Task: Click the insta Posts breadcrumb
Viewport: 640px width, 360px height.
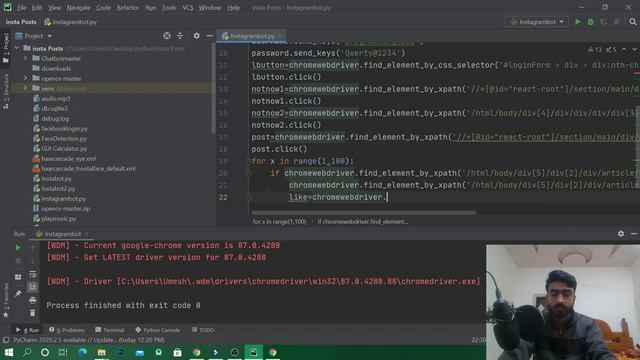Action: (x=21, y=22)
